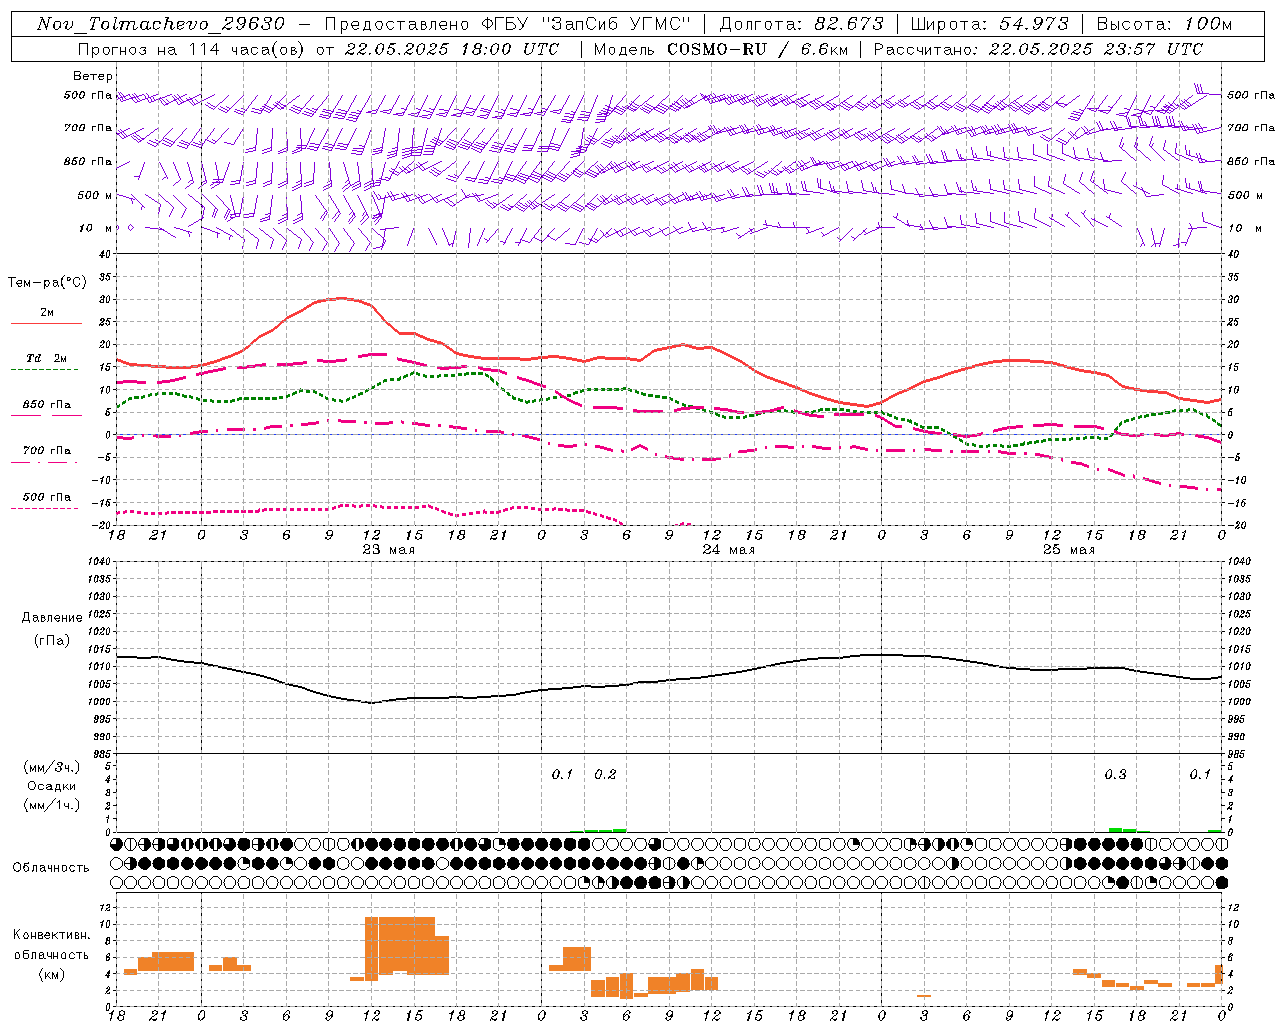Select the 'Широта: 54.973' latitude text

pyautogui.click(x=990, y=24)
